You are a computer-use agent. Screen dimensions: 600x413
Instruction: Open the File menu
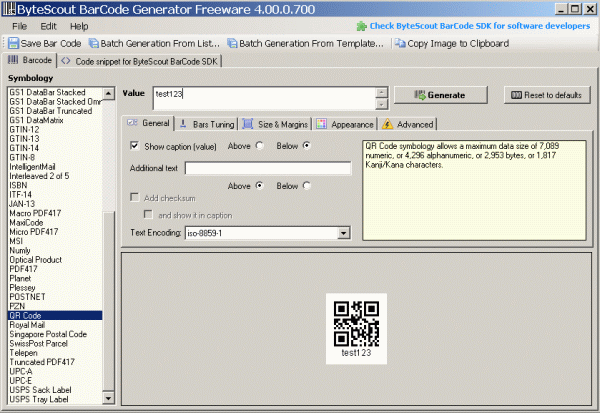tap(20, 26)
